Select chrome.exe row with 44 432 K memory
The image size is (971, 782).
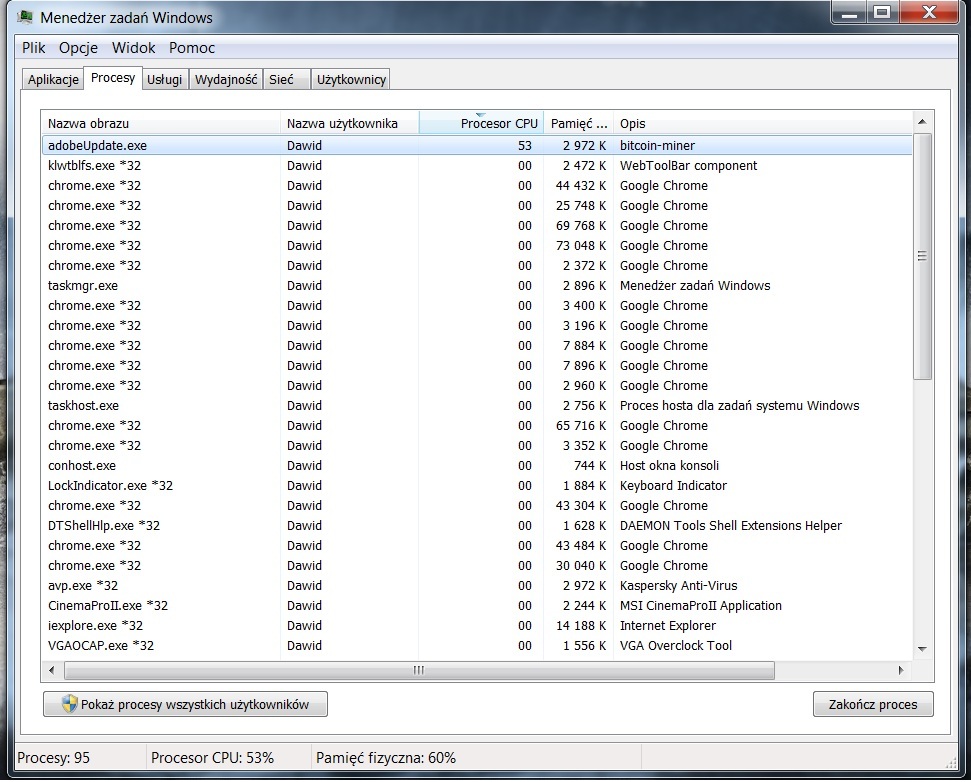[477, 186]
